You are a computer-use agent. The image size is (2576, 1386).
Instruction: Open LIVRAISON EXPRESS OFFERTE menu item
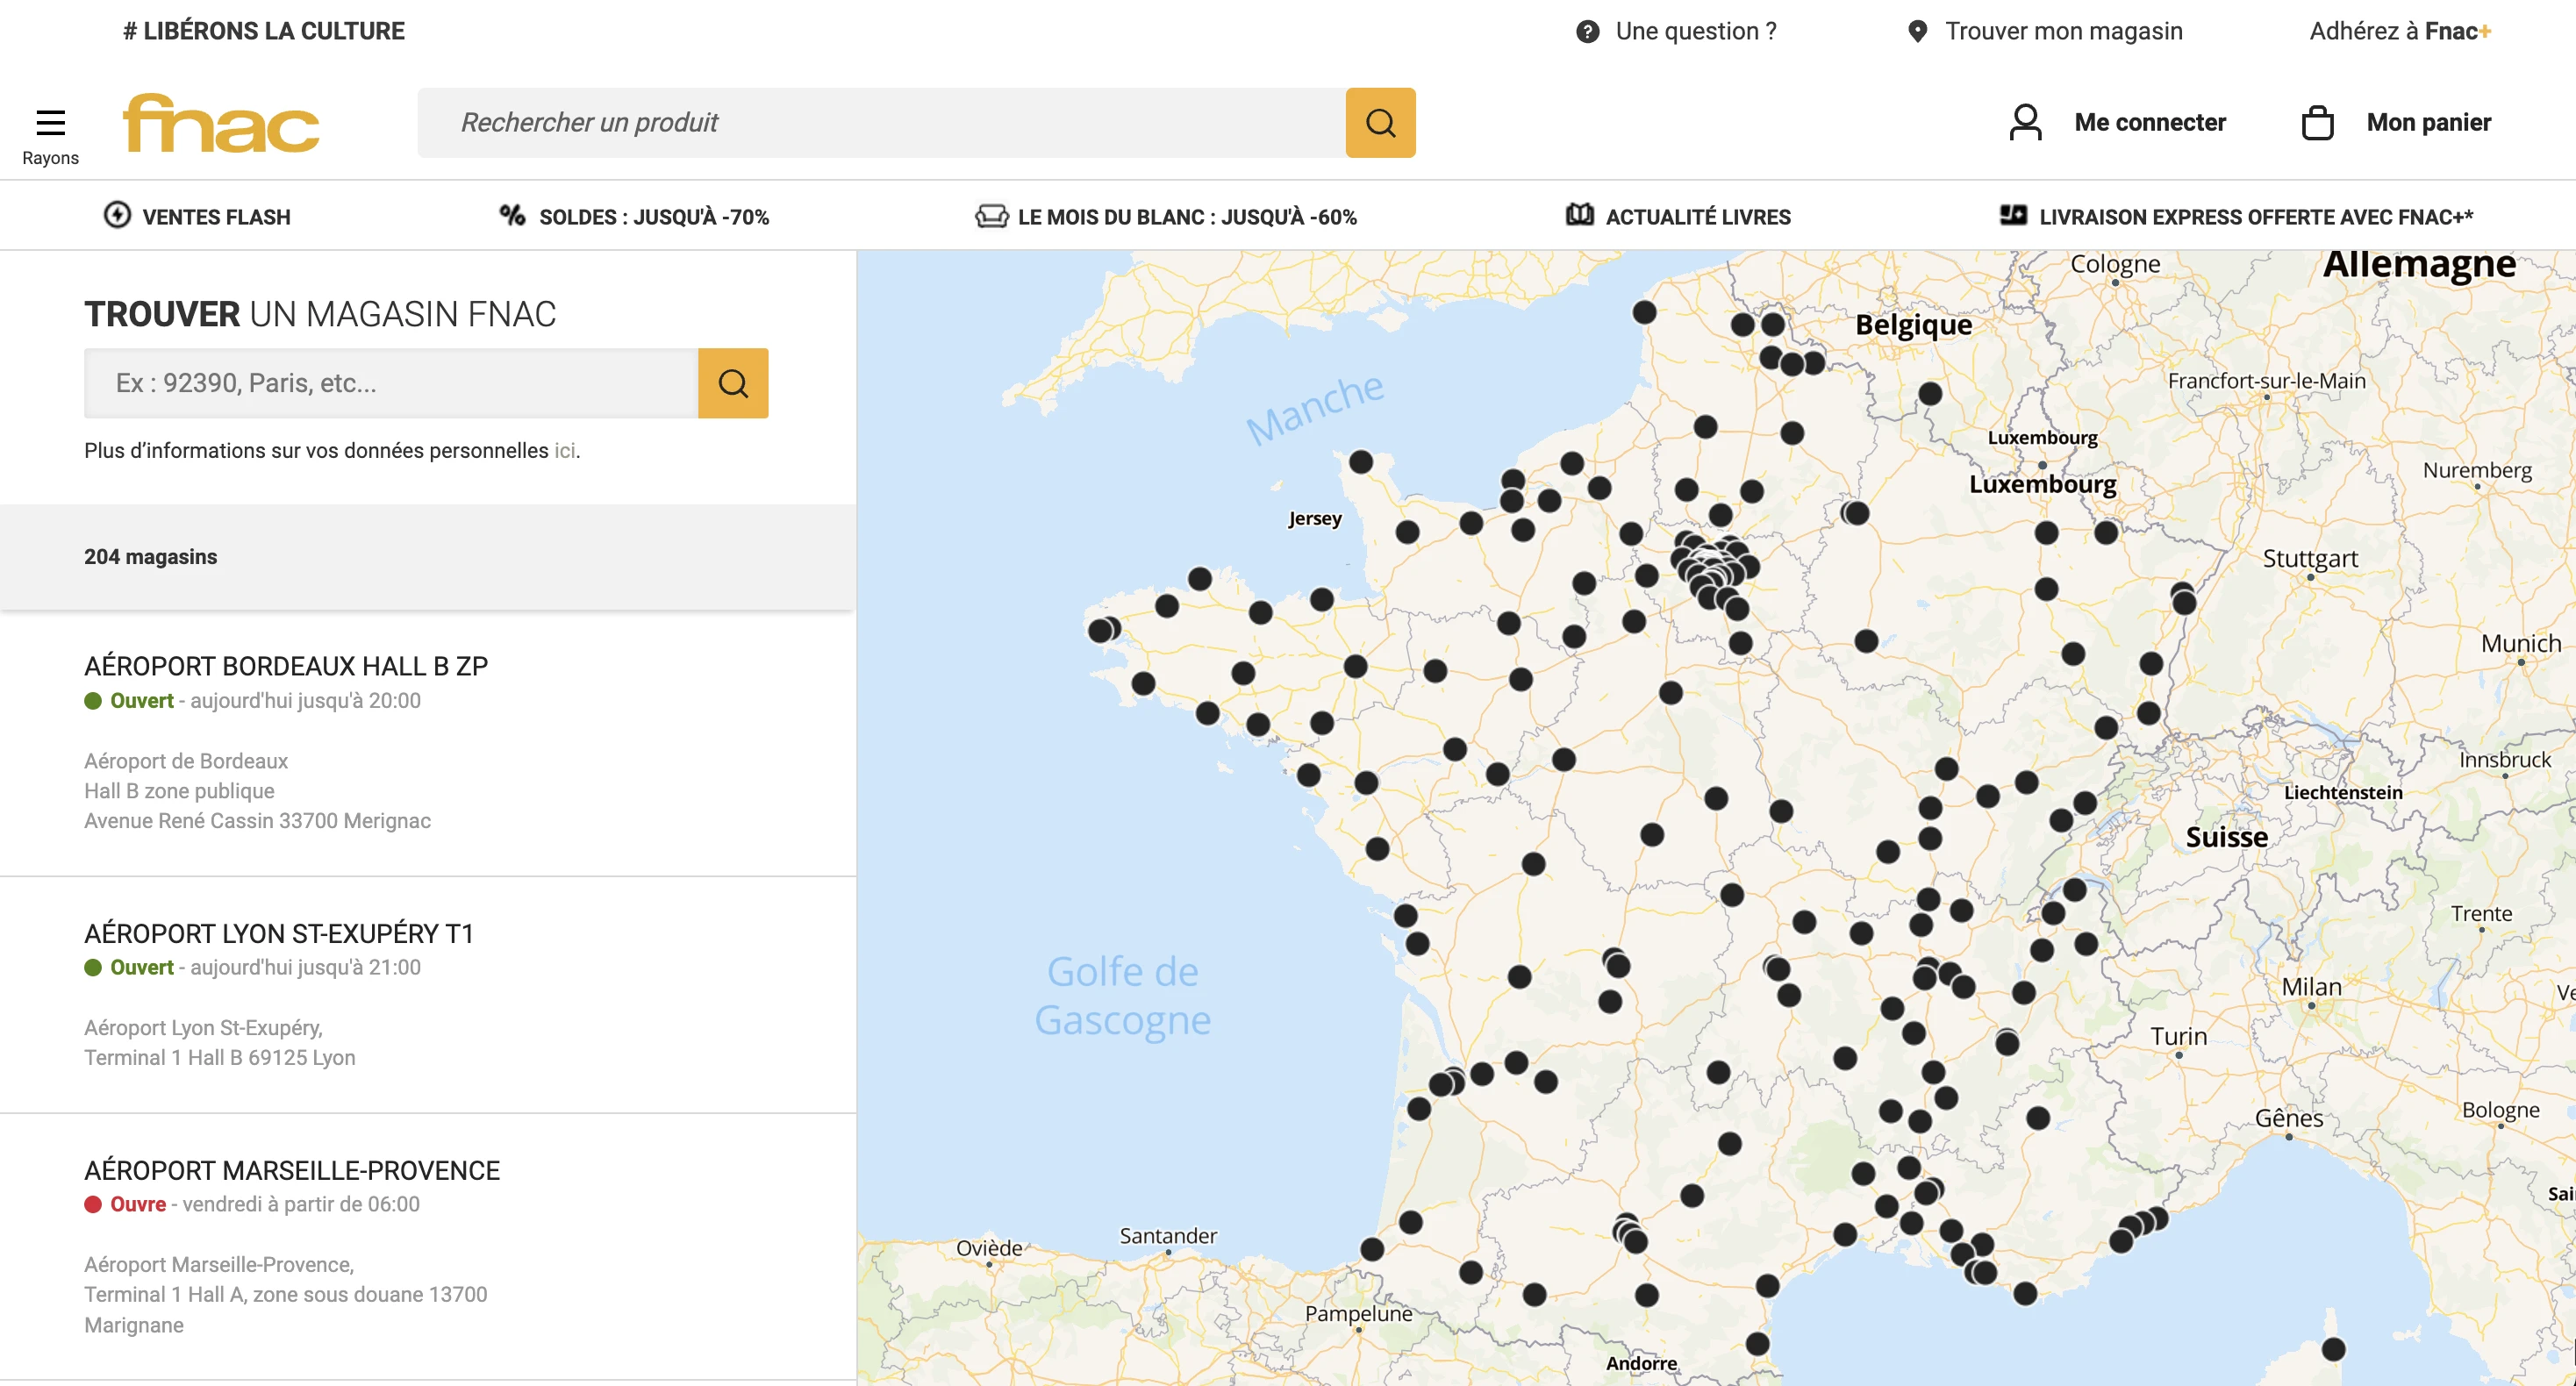coord(2236,216)
